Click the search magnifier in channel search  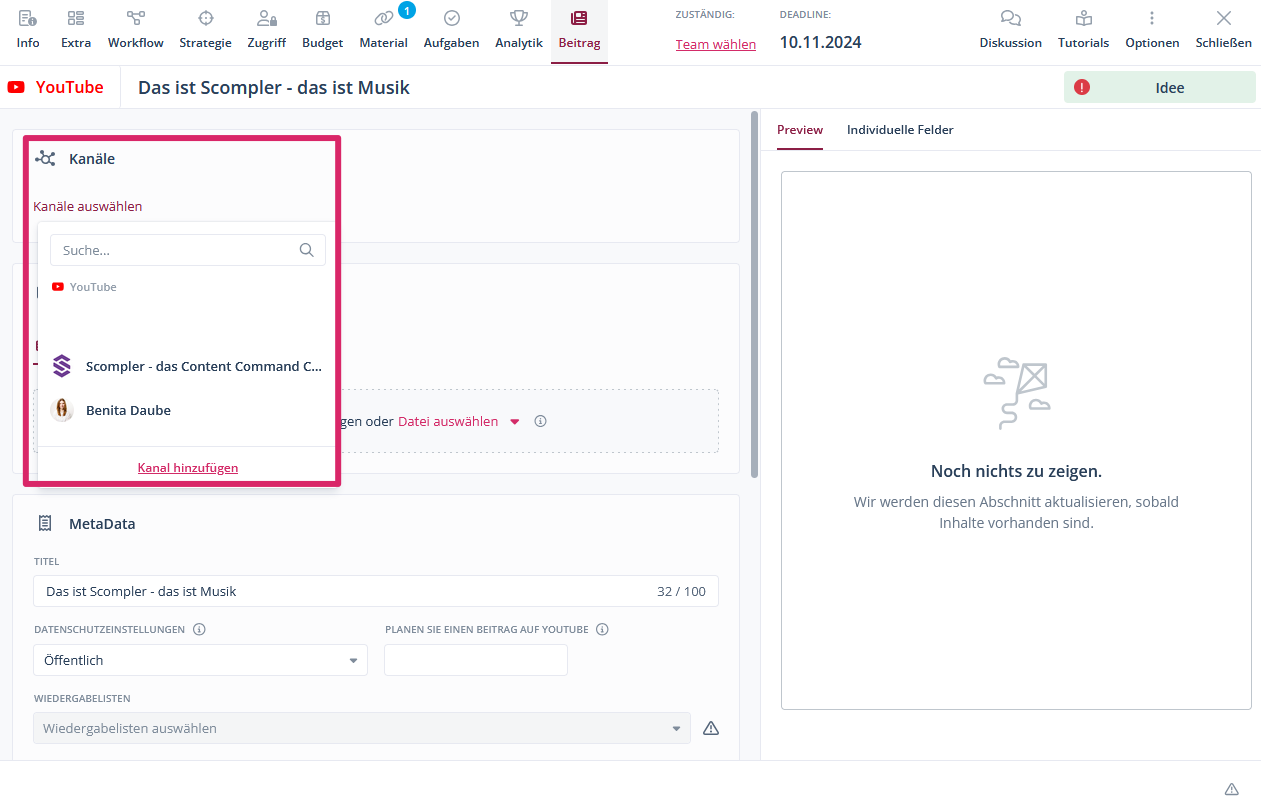coord(307,250)
